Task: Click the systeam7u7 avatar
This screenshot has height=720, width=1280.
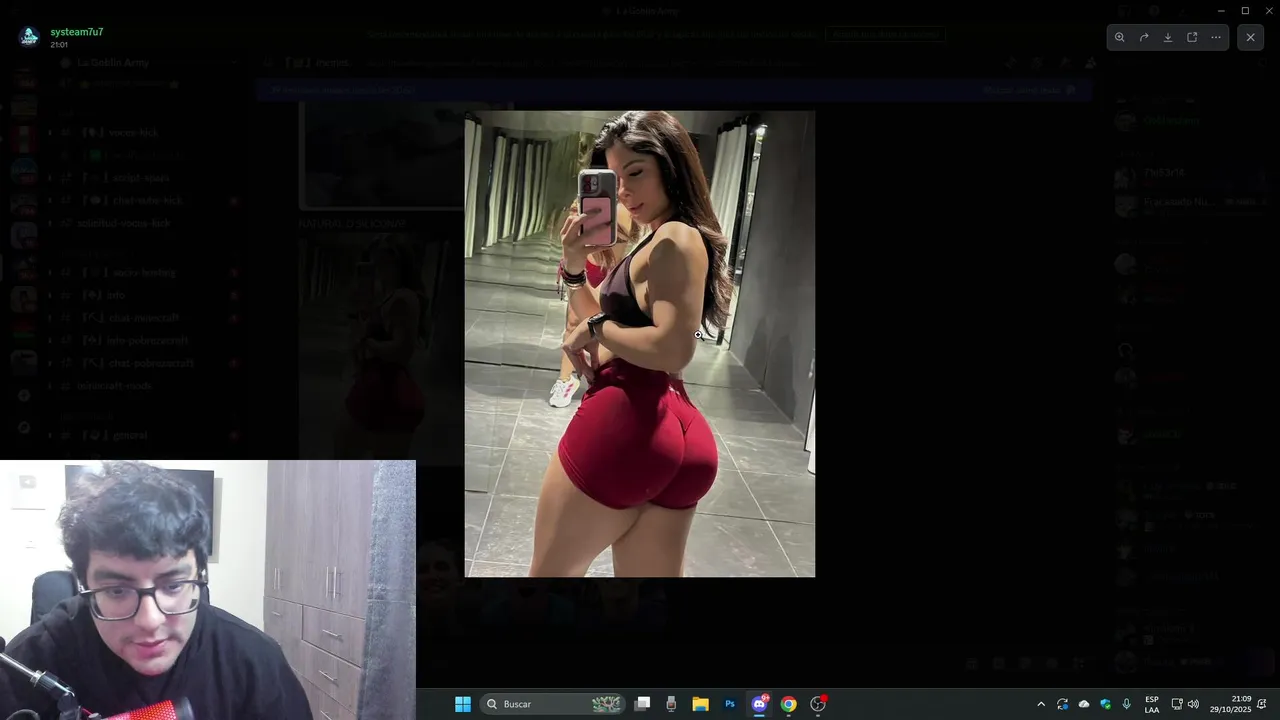Action: (x=29, y=37)
